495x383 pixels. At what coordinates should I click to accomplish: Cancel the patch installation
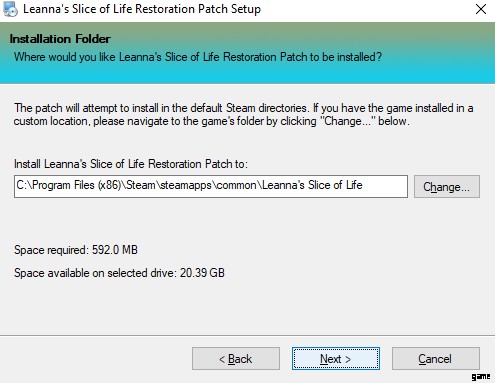click(436, 359)
